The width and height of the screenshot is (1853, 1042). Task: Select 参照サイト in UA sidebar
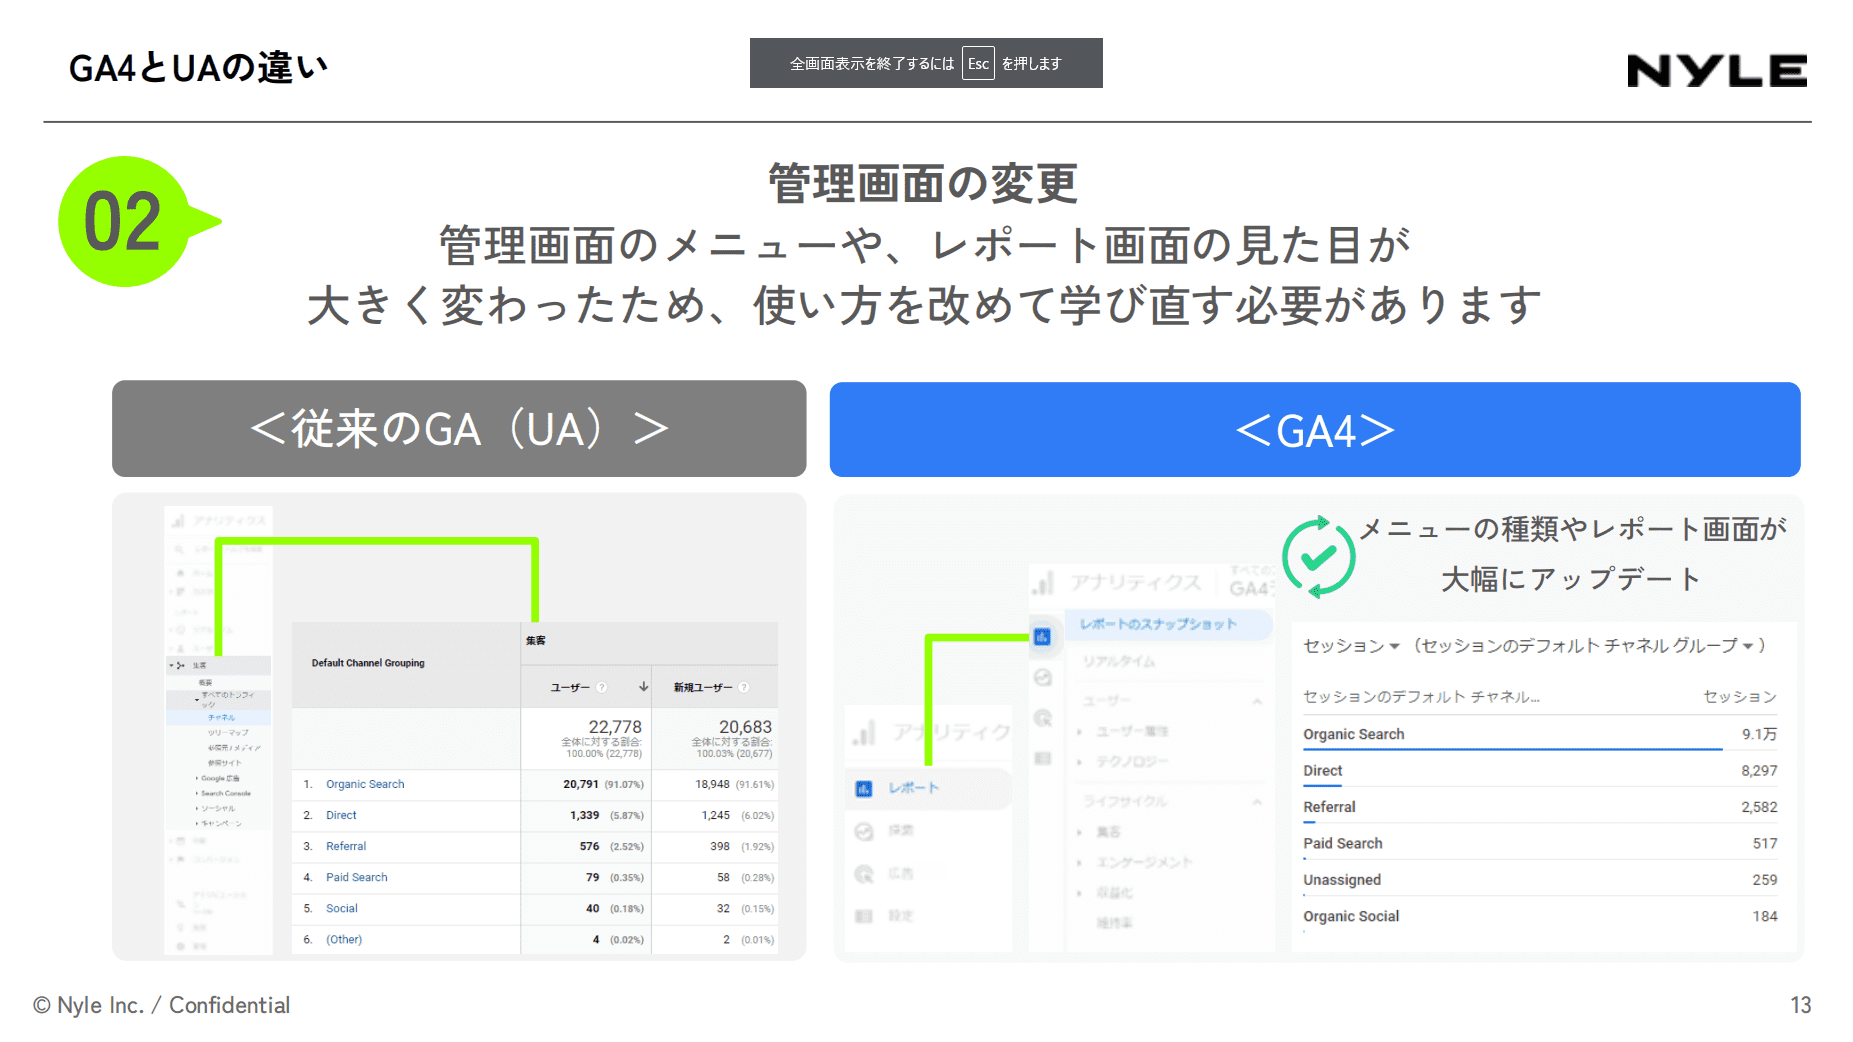(224, 763)
